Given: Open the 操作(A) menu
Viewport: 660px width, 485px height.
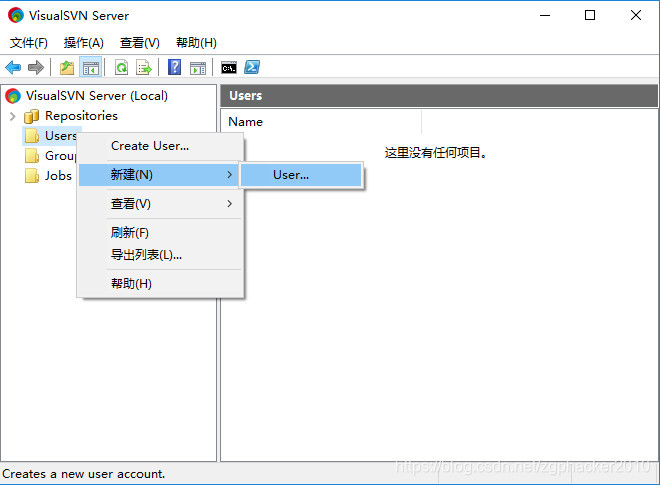Looking at the screenshot, I should pyautogui.click(x=83, y=43).
